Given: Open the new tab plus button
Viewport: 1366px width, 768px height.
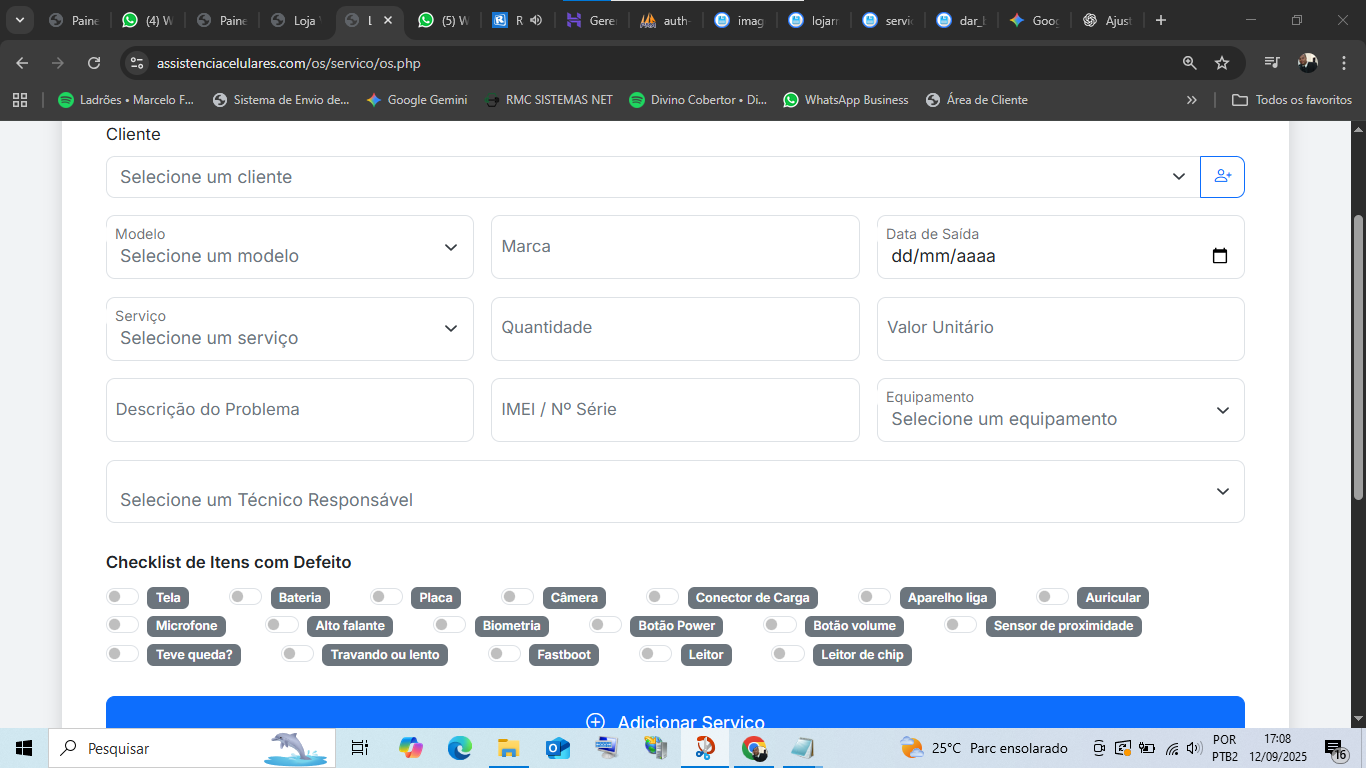Looking at the screenshot, I should point(1160,20).
